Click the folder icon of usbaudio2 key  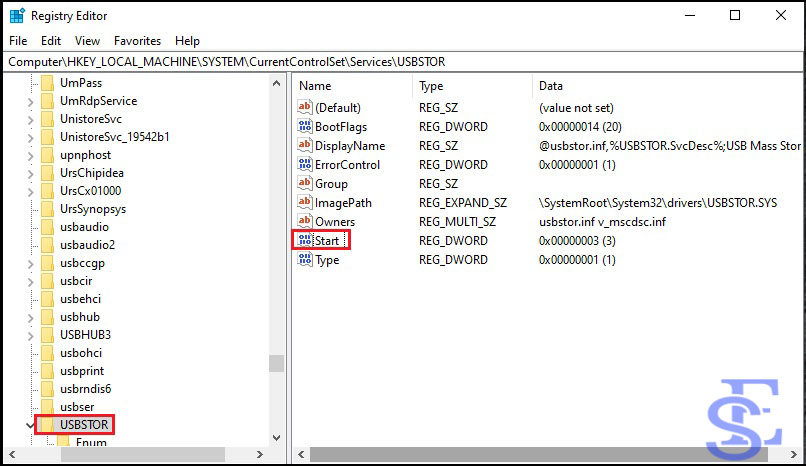pyautogui.click(x=47, y=245)
